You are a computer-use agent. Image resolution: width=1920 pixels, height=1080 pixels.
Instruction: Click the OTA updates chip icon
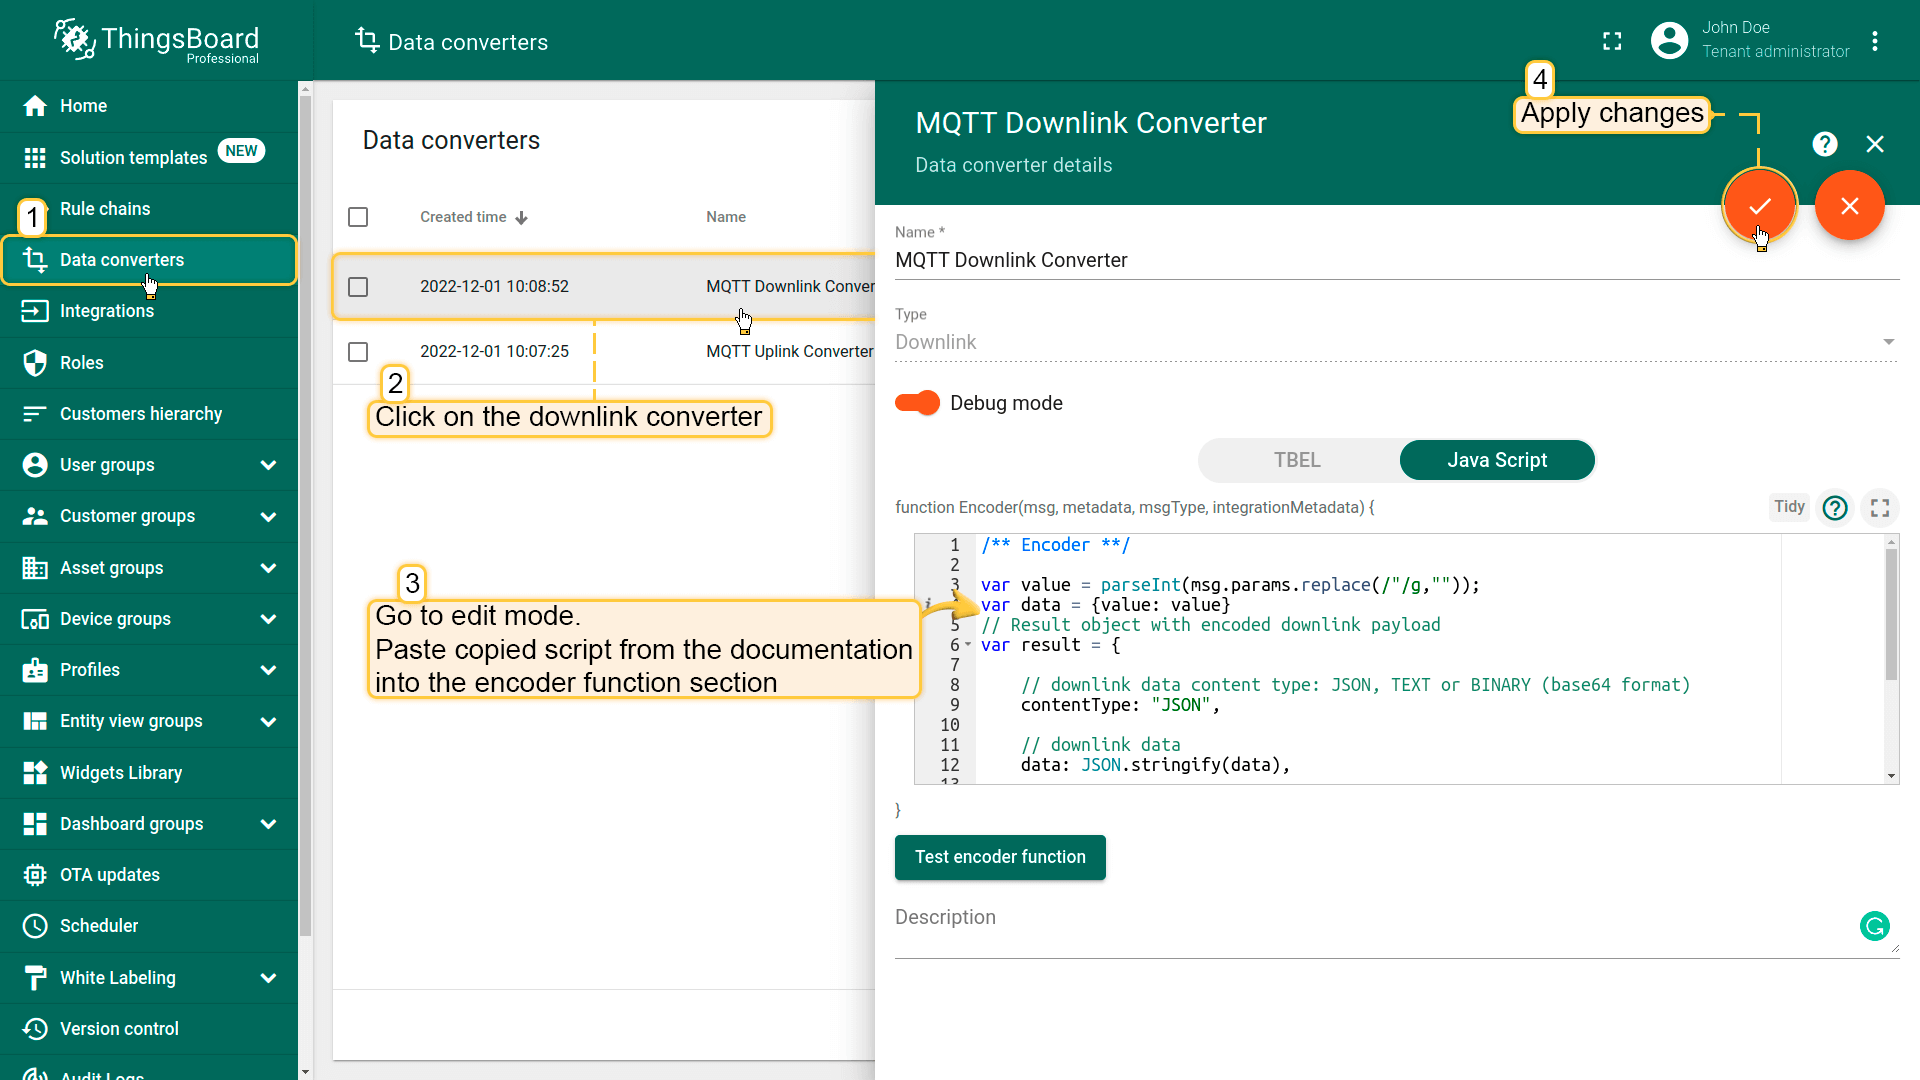[x=35, y=875]
